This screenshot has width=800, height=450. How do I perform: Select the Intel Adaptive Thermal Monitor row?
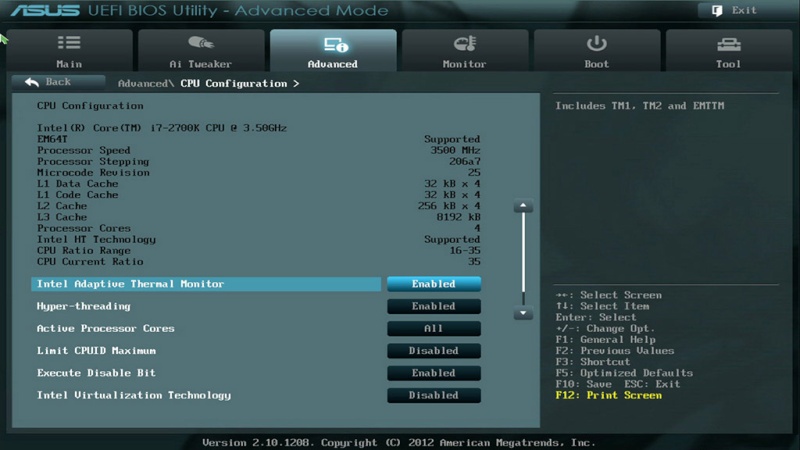206,284
